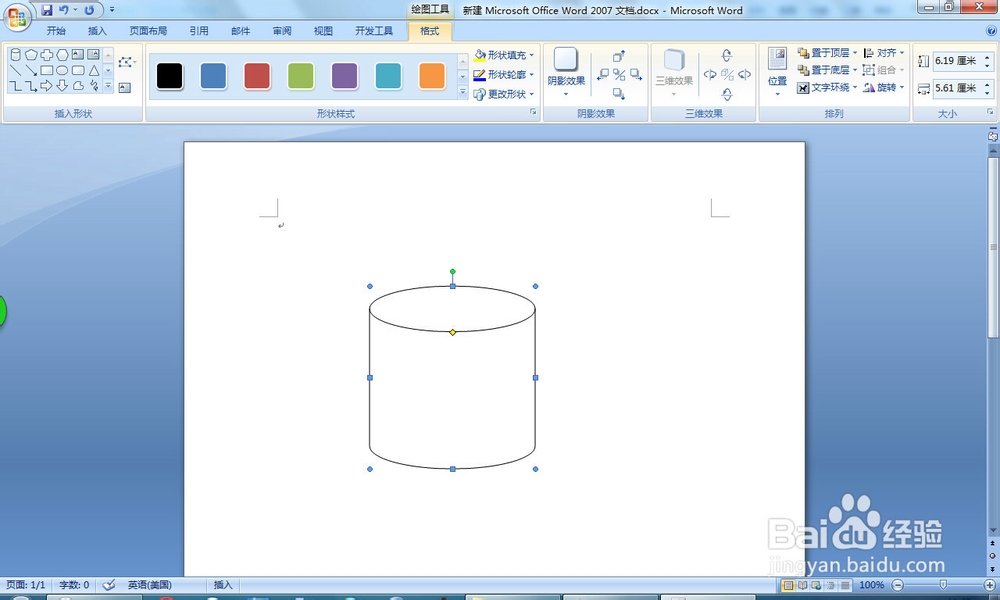Save the document from Quick Access Toolbar
1000x600 pixels.
[x=47, y=10]
